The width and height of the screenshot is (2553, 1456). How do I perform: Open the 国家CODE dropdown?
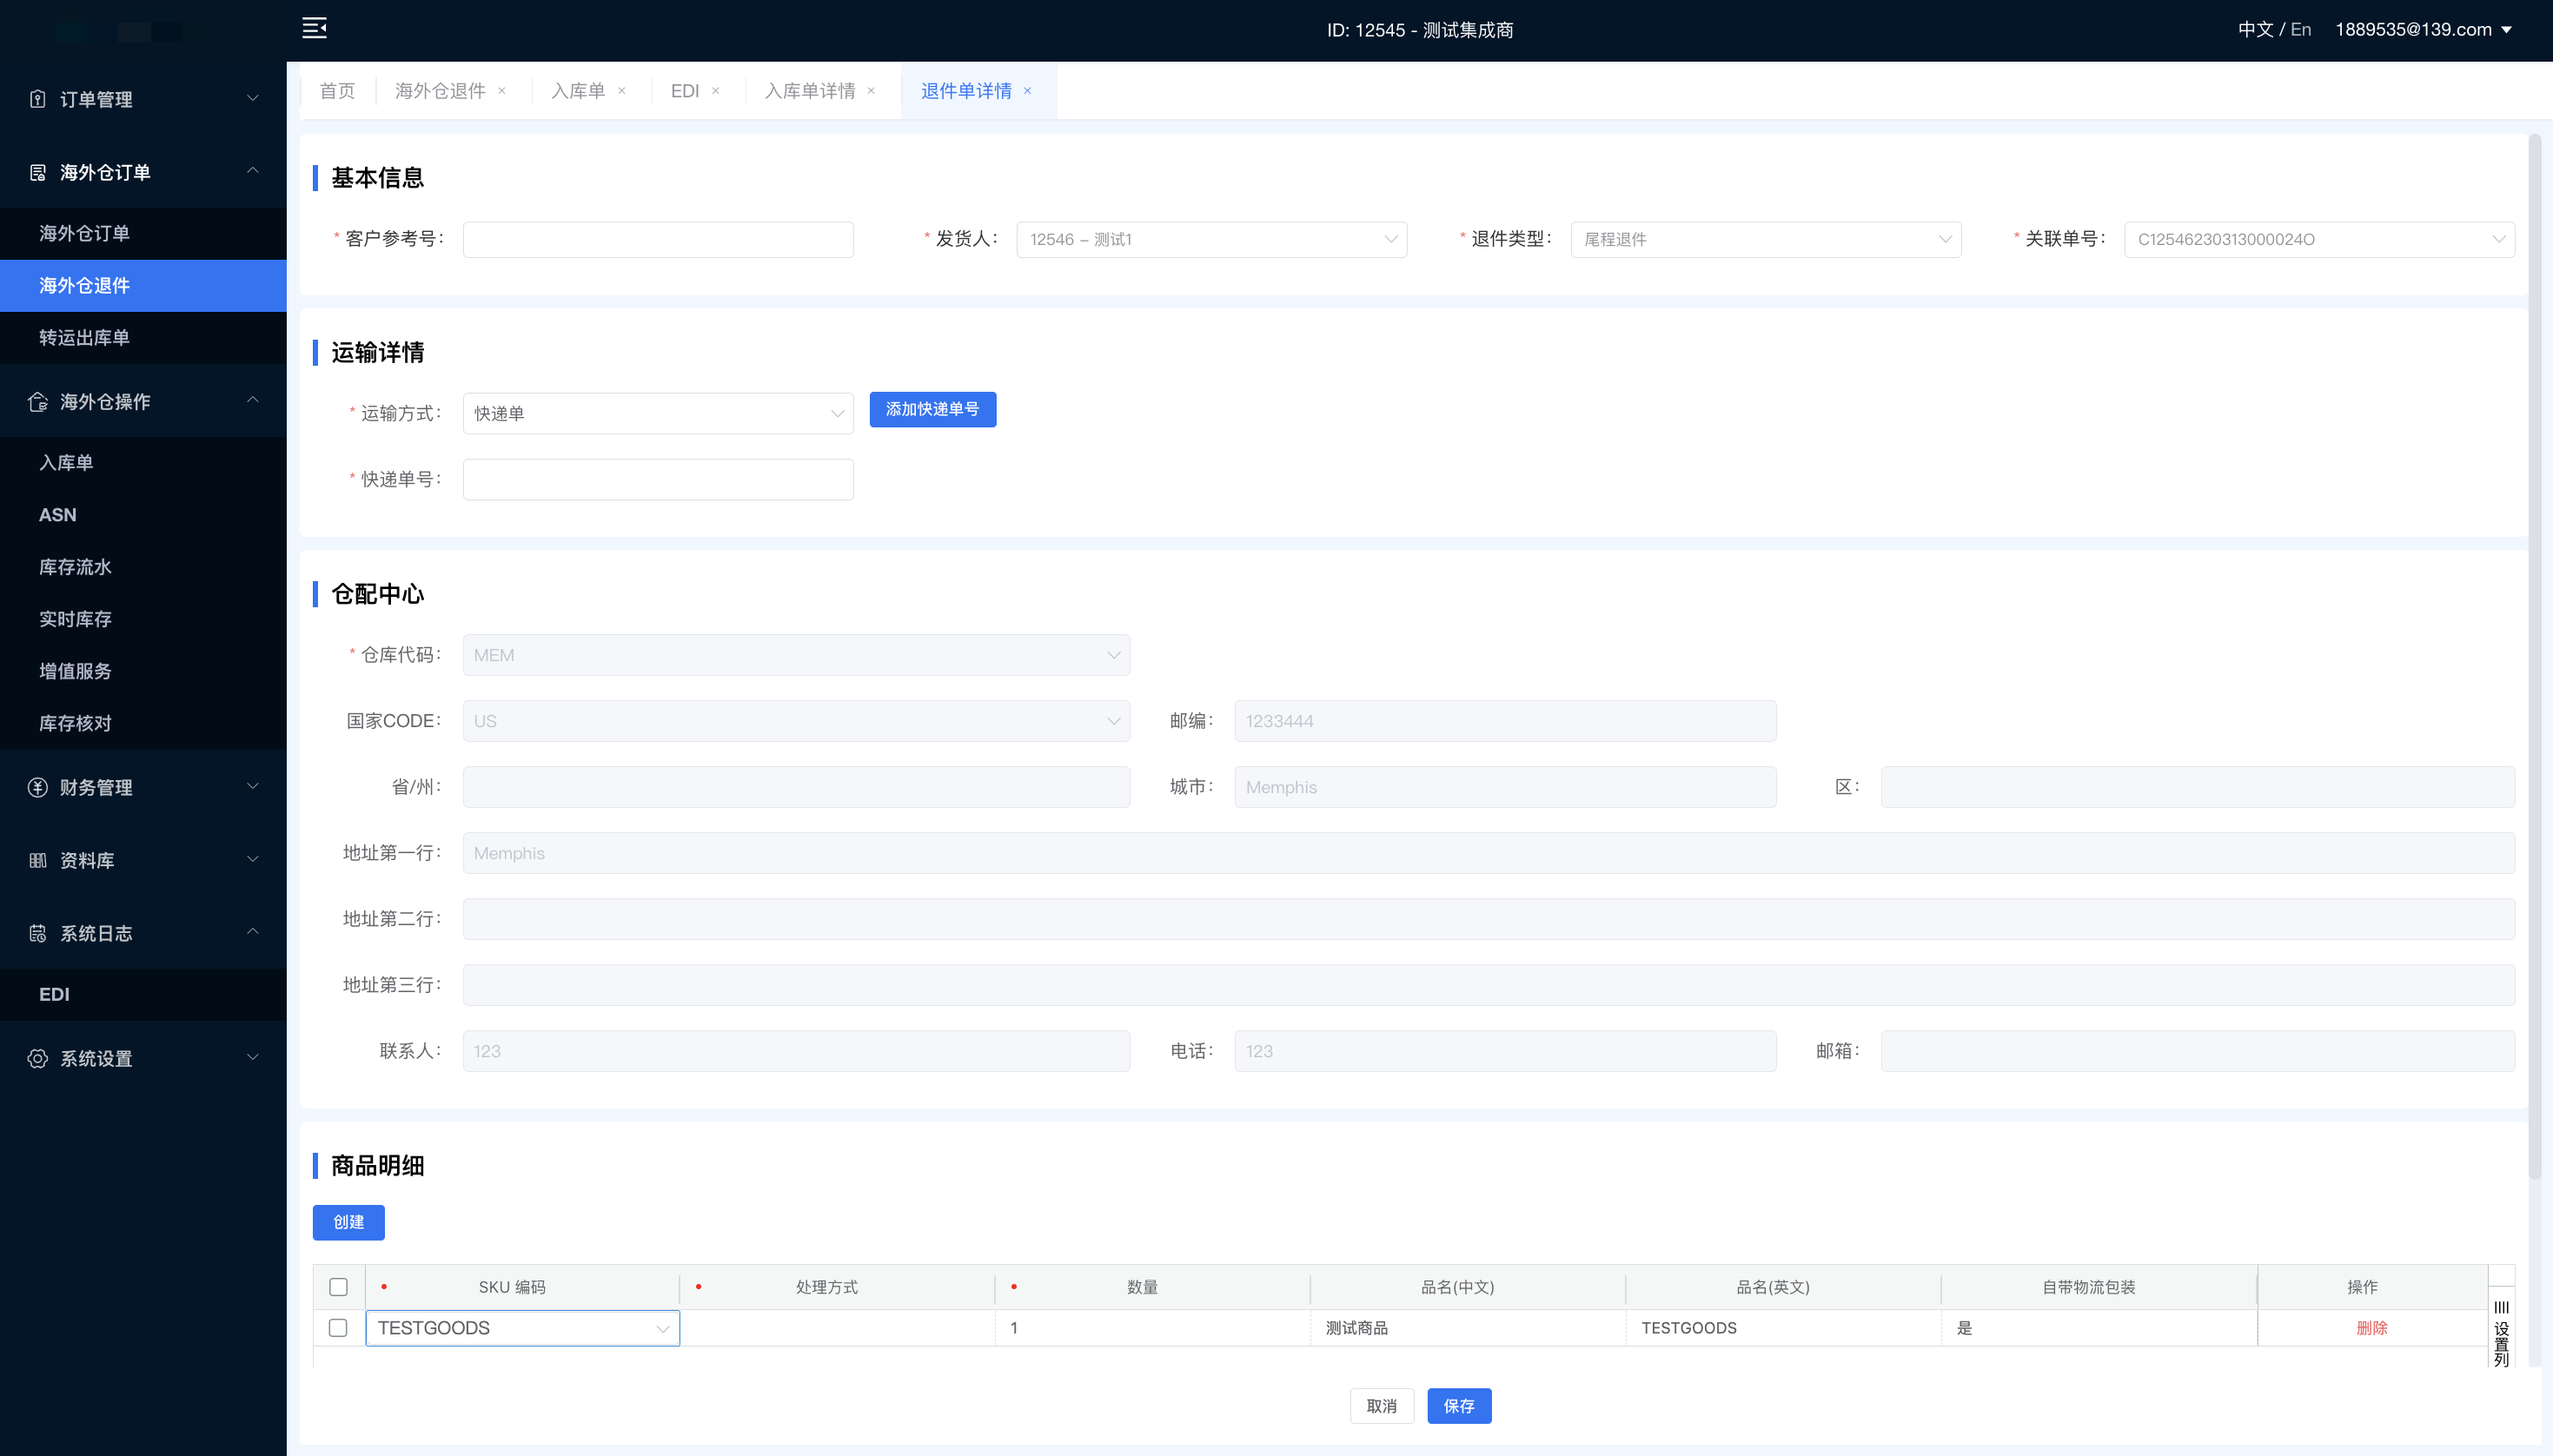796,721
